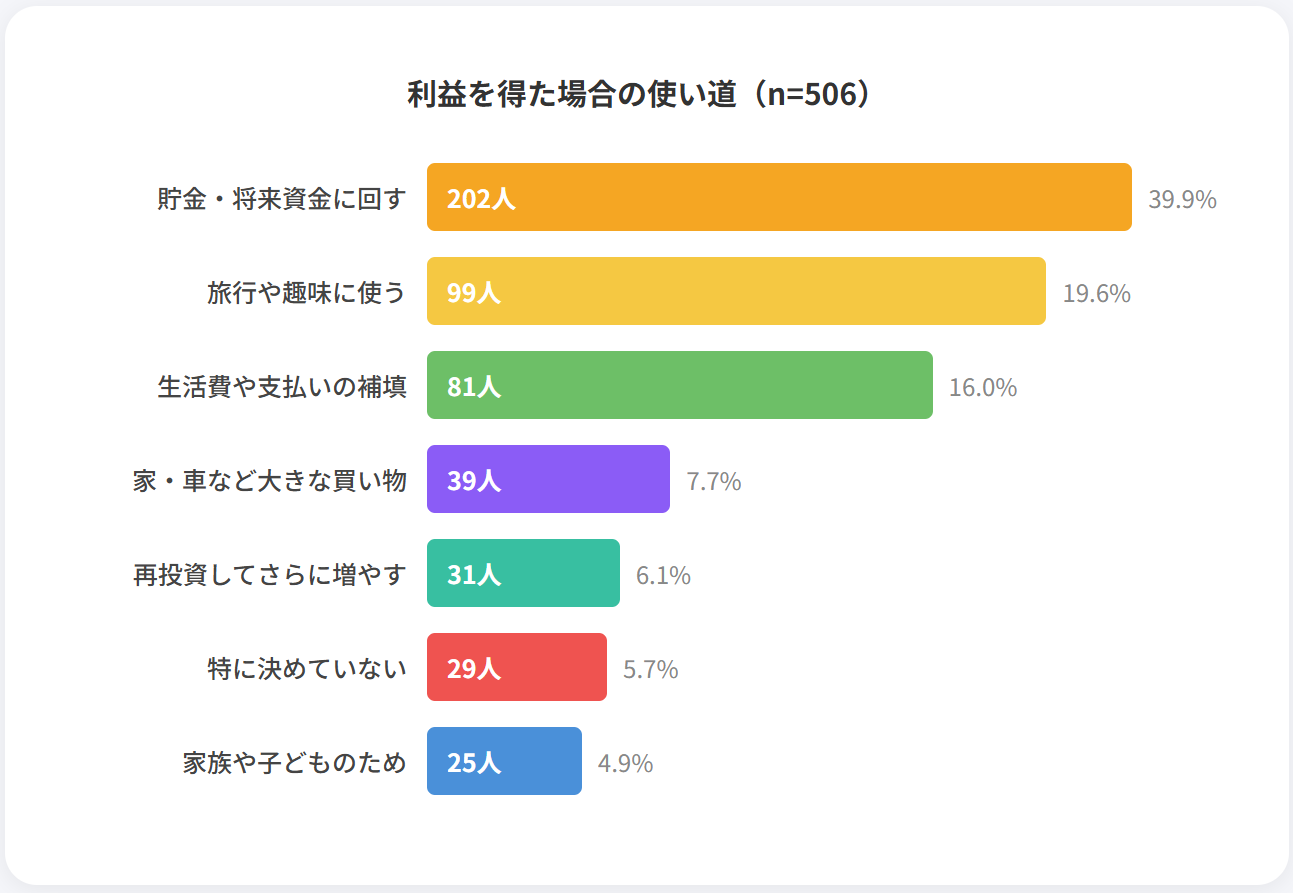Click the 4.9% percentage value
Image resolution: width=1293 pixels, height=893 pixels.
(x=625, y=763)
